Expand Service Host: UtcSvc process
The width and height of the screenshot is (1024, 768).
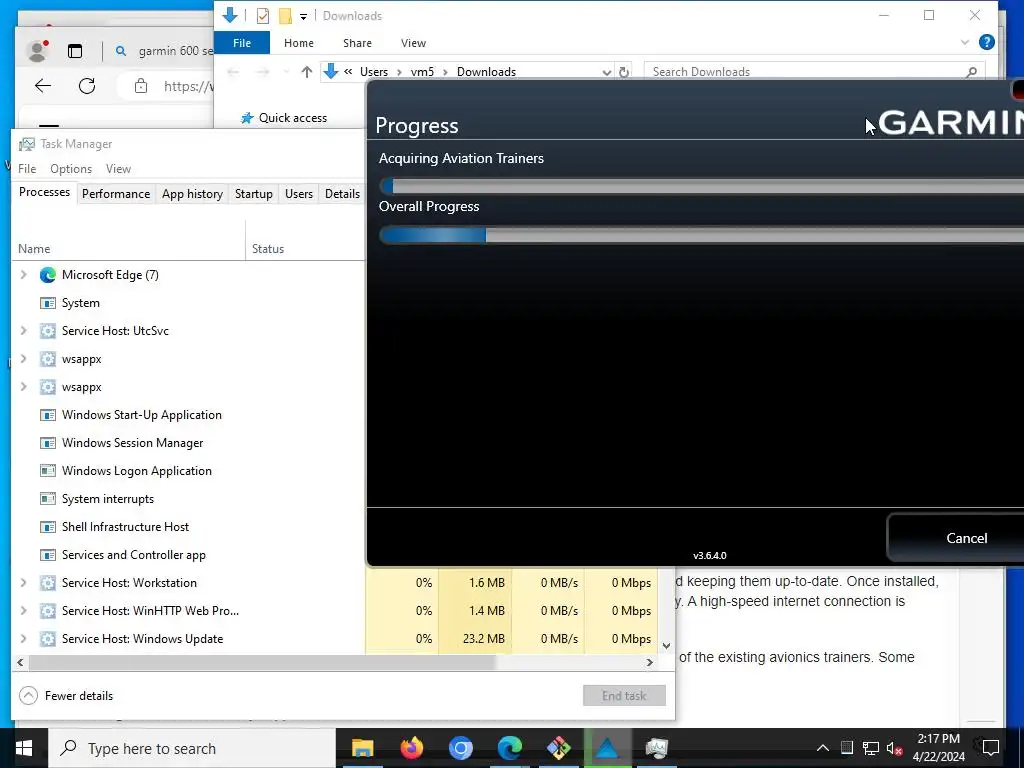point(24,331)
